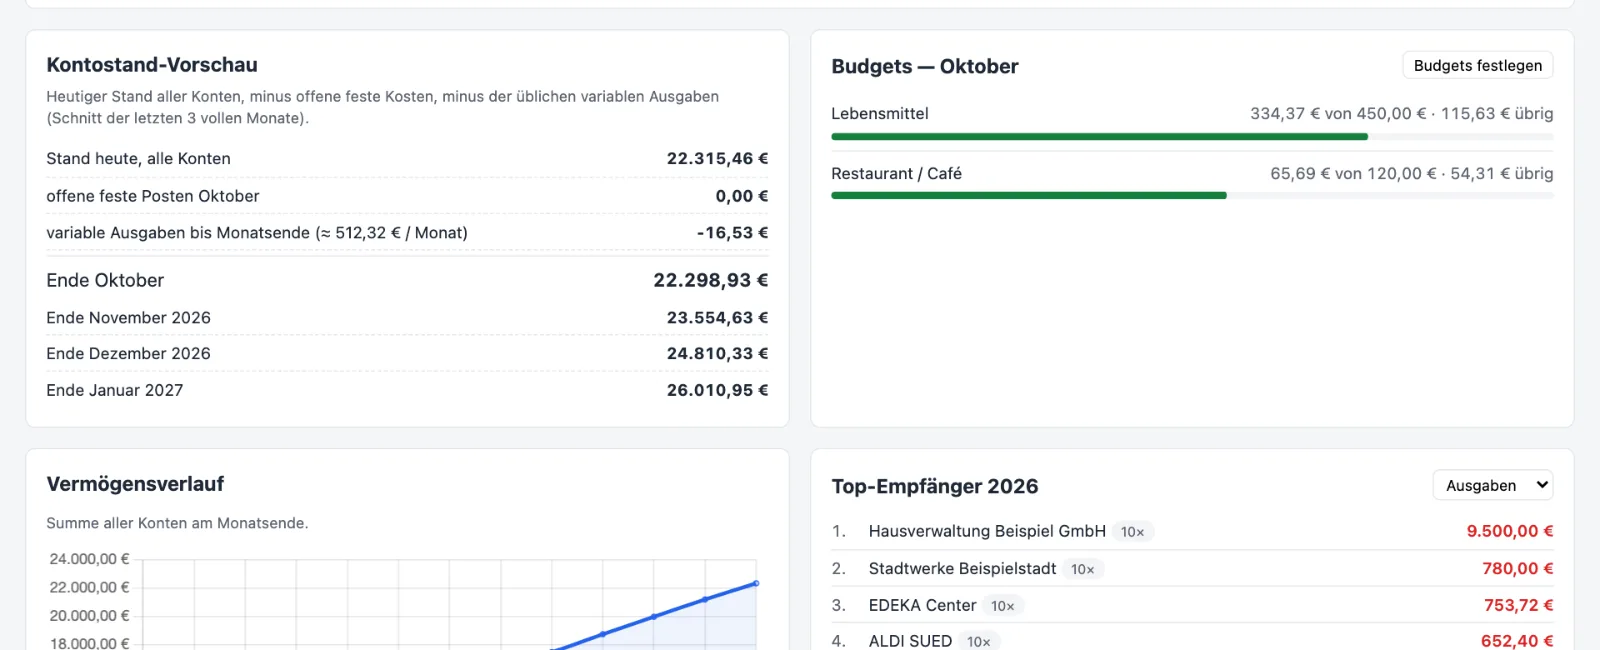Click the Vermögensverlauf heading
This screenshot has width=1600, height=650.
135,484
